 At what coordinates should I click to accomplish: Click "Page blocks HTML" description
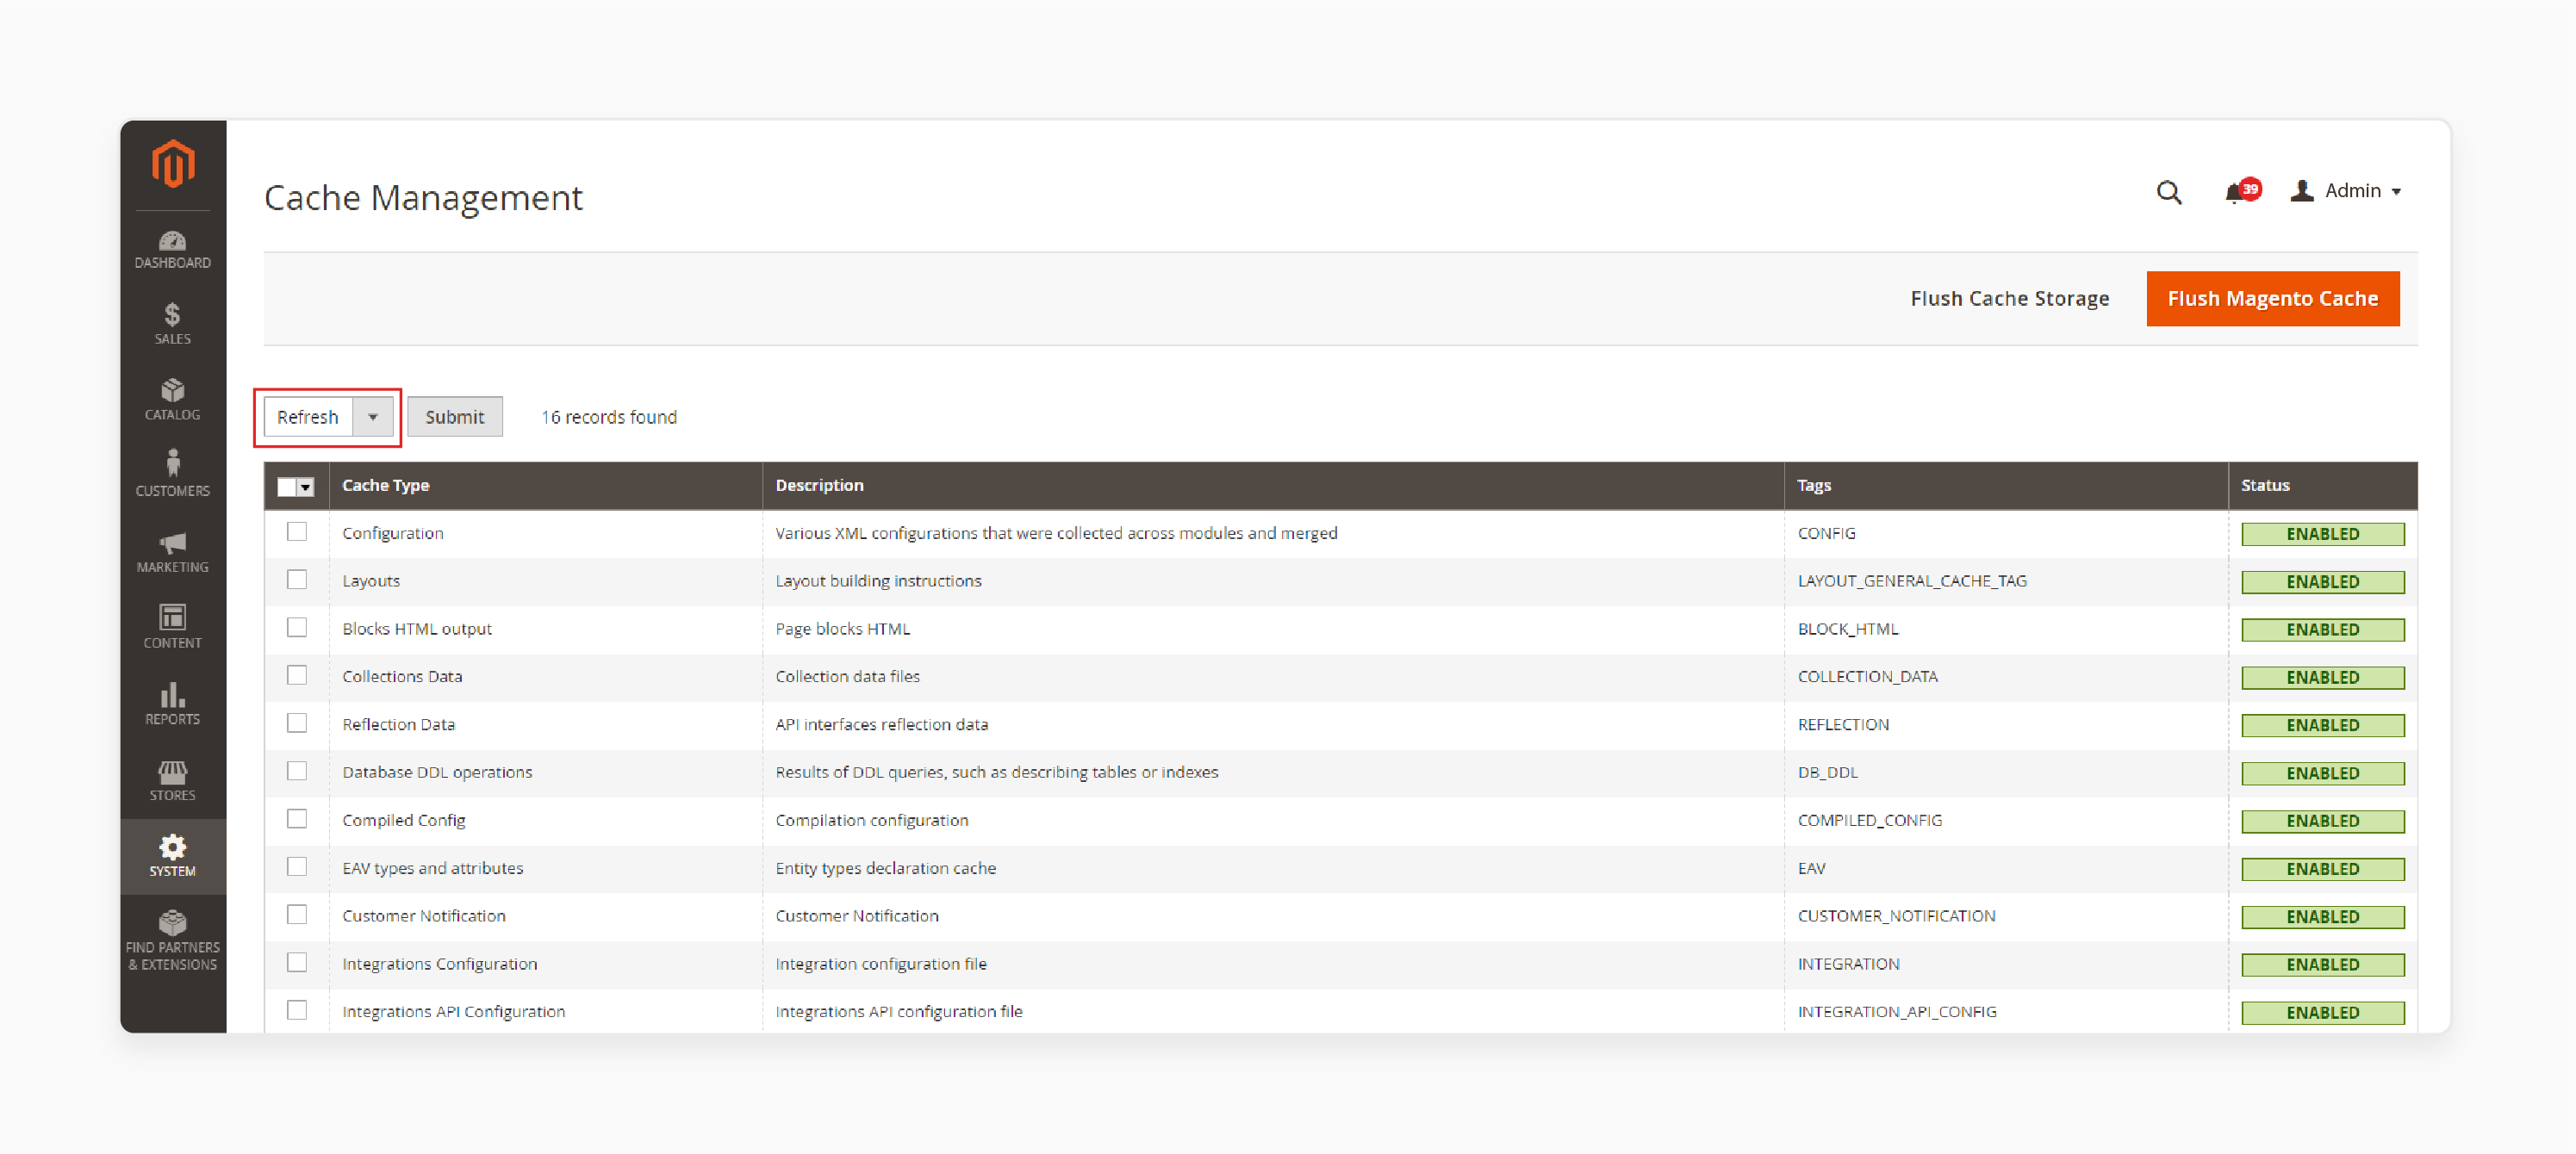point(843,629)
